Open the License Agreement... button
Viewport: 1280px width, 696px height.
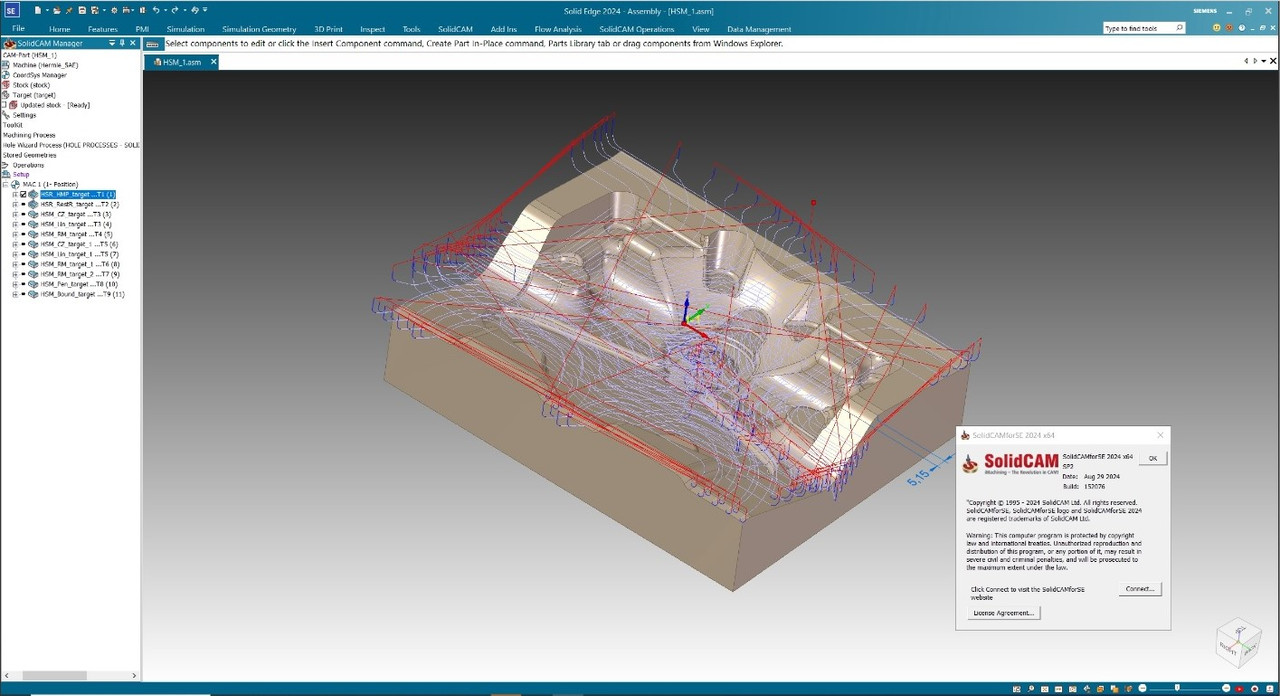coord(1004,612)
